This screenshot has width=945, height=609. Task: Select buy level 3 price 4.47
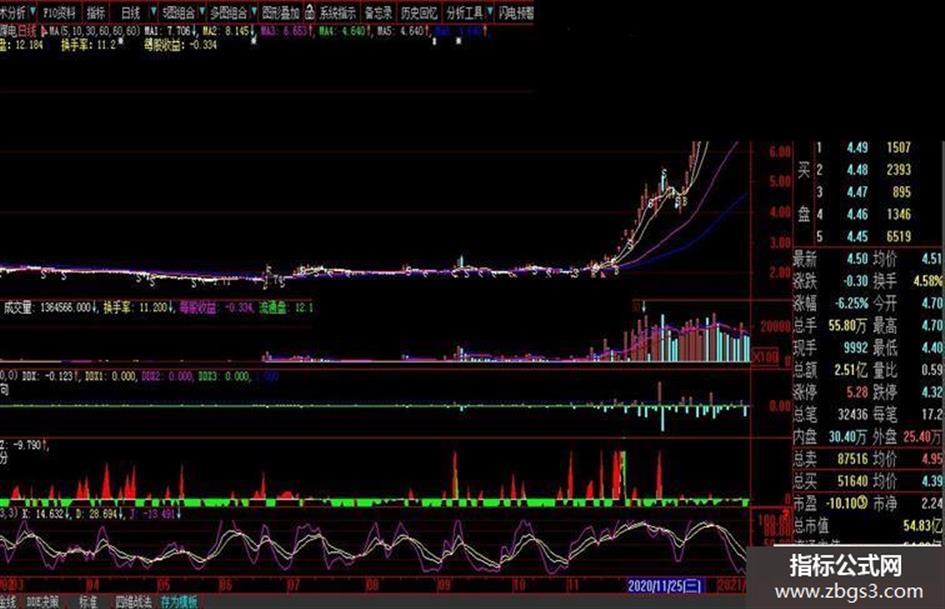[857, 192]
